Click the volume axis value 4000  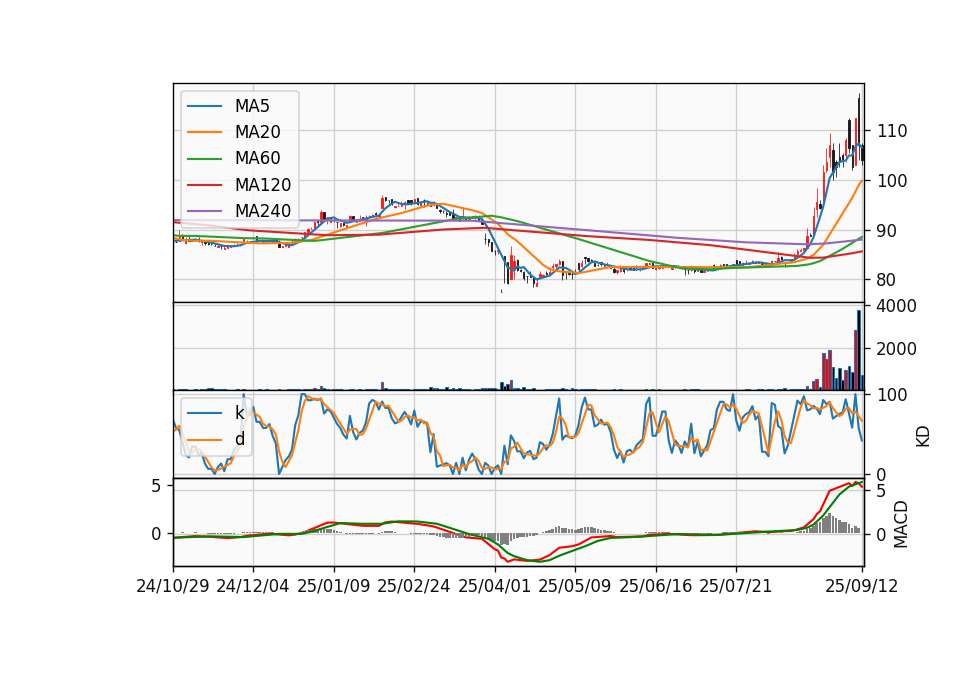tap(896, 306)
